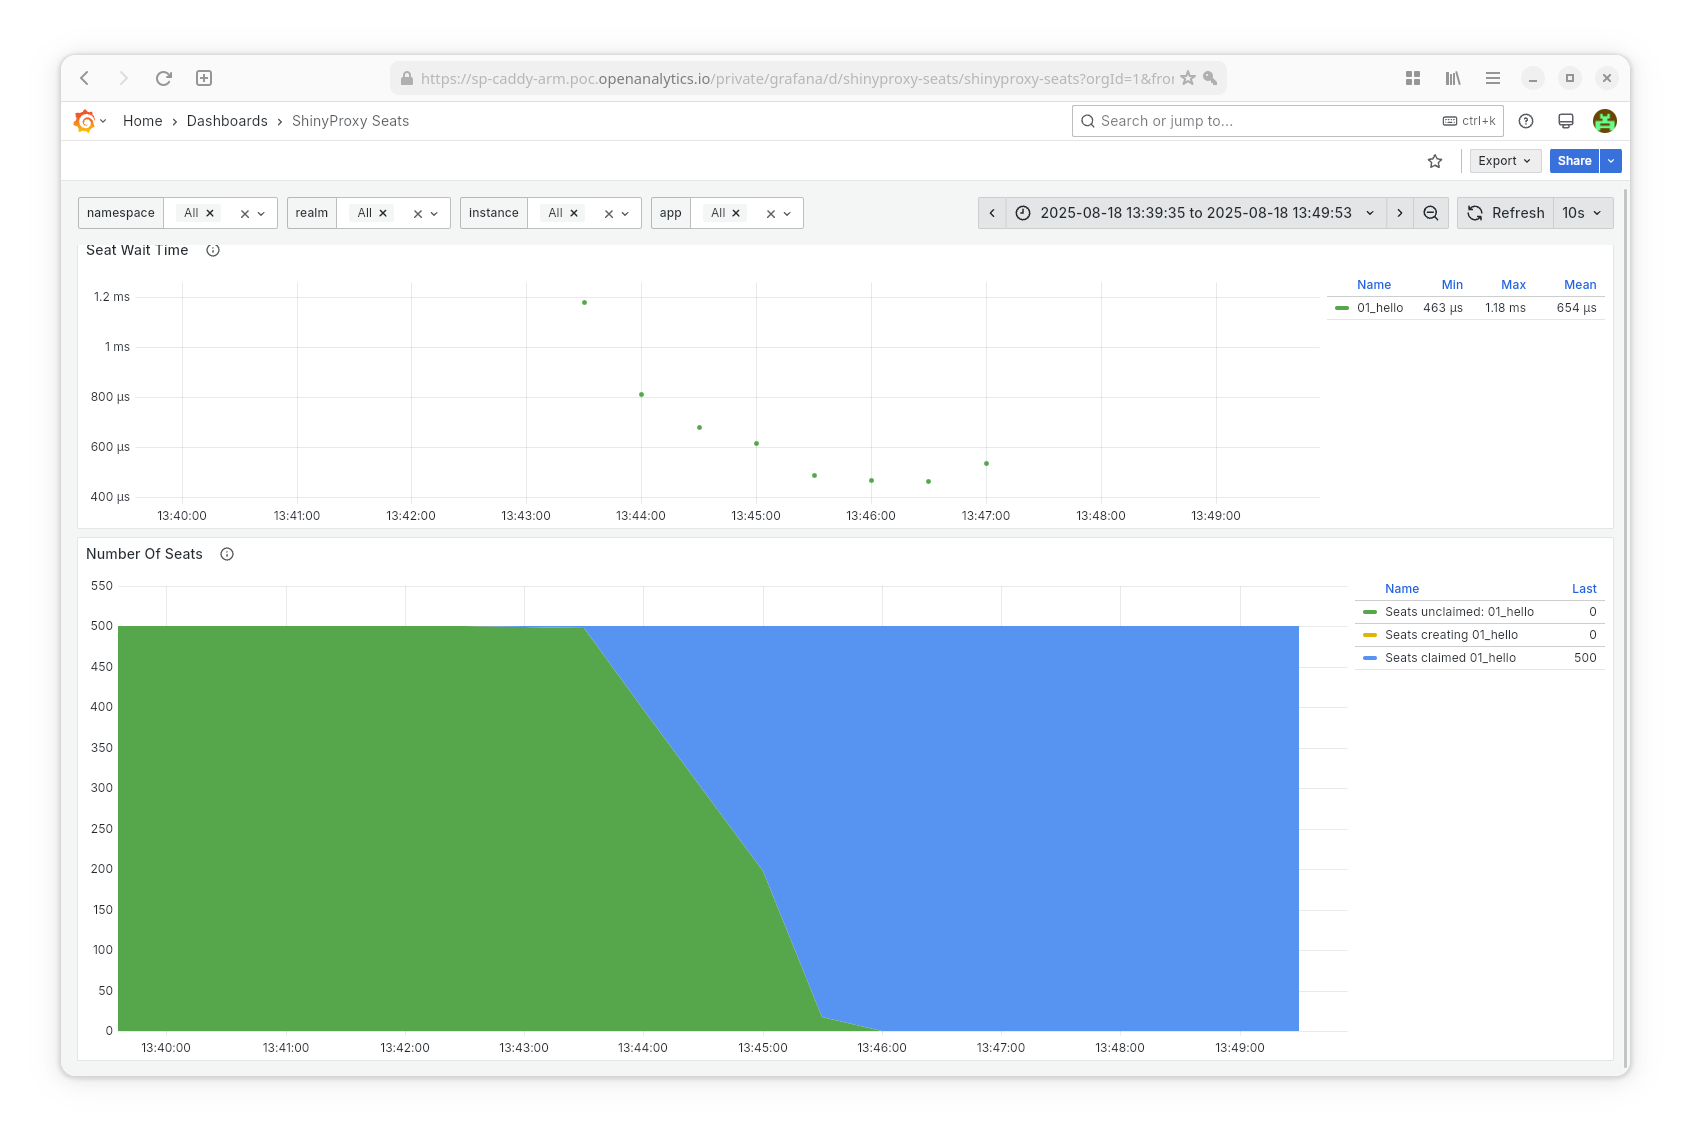Sort Number Of Seats legend by Name
Screen dimensions: 1691x1143
pyautogui.click(x=1402, y=589)
